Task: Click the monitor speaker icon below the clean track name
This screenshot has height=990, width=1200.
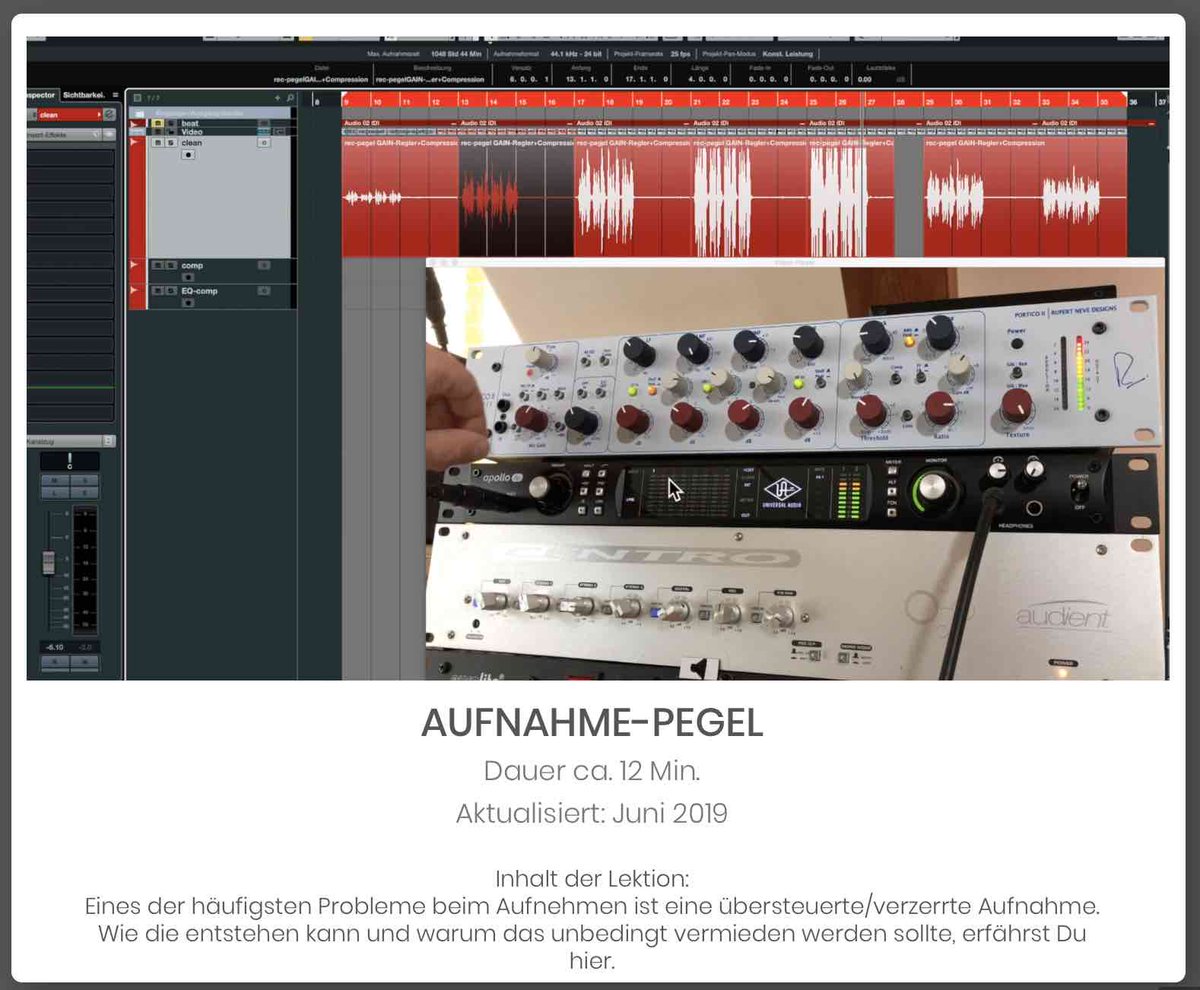Action: [x=188, y=154]
